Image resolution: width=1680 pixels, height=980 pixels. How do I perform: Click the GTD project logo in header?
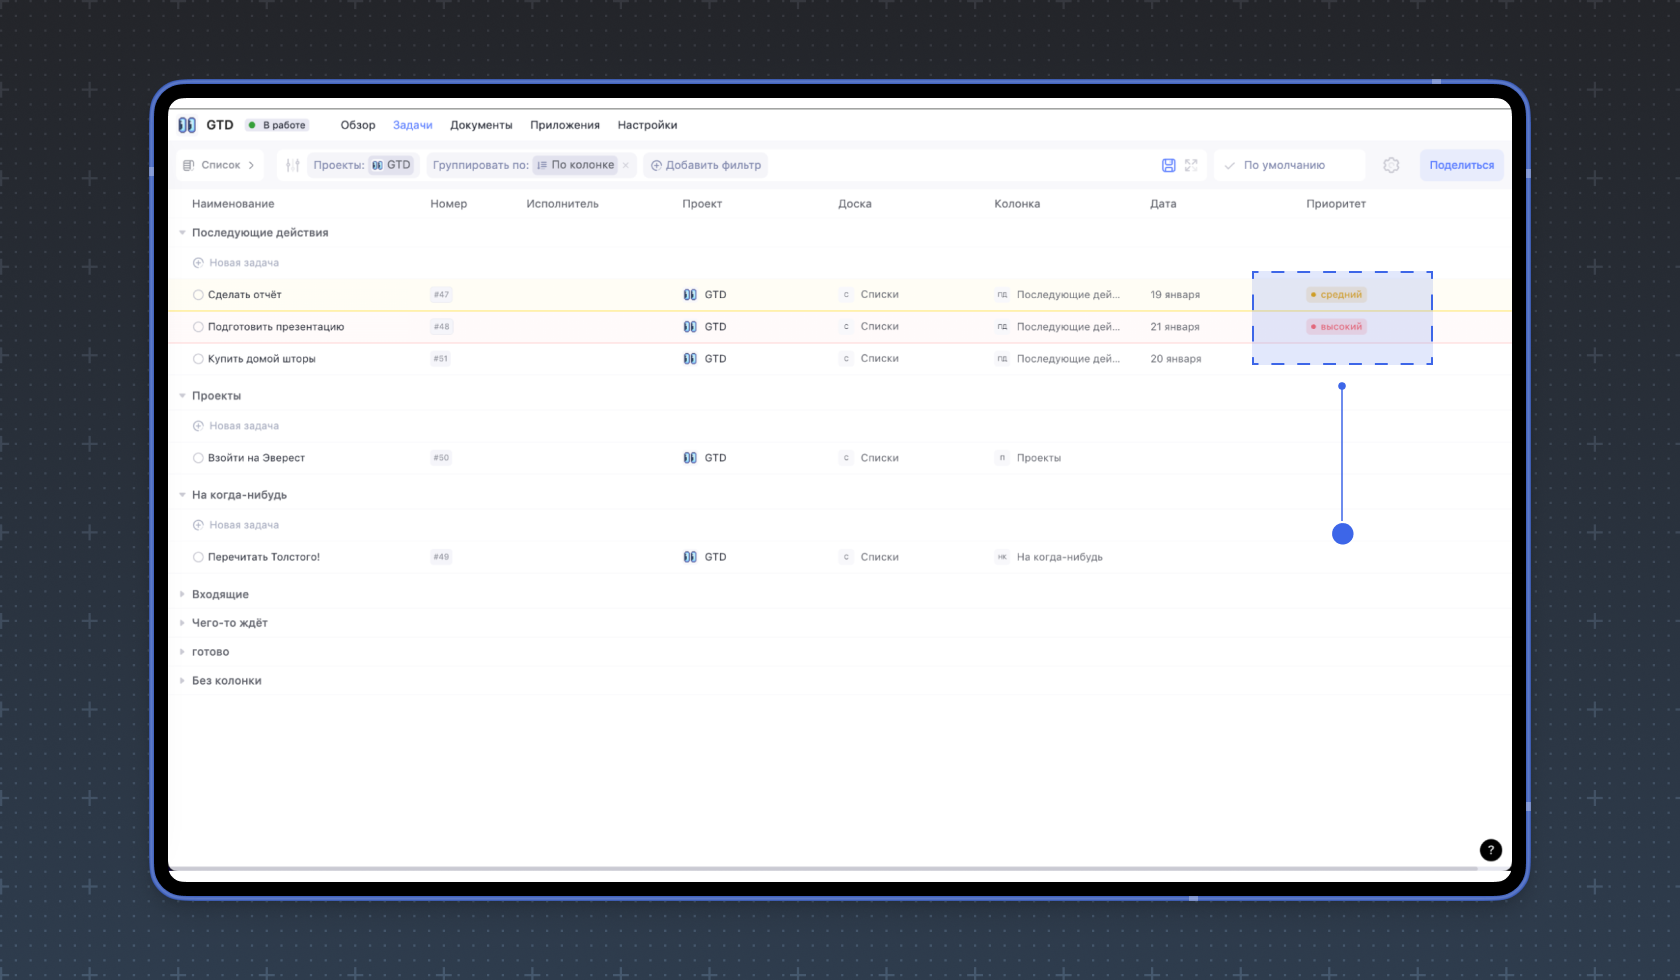click(x=187, y=125)
